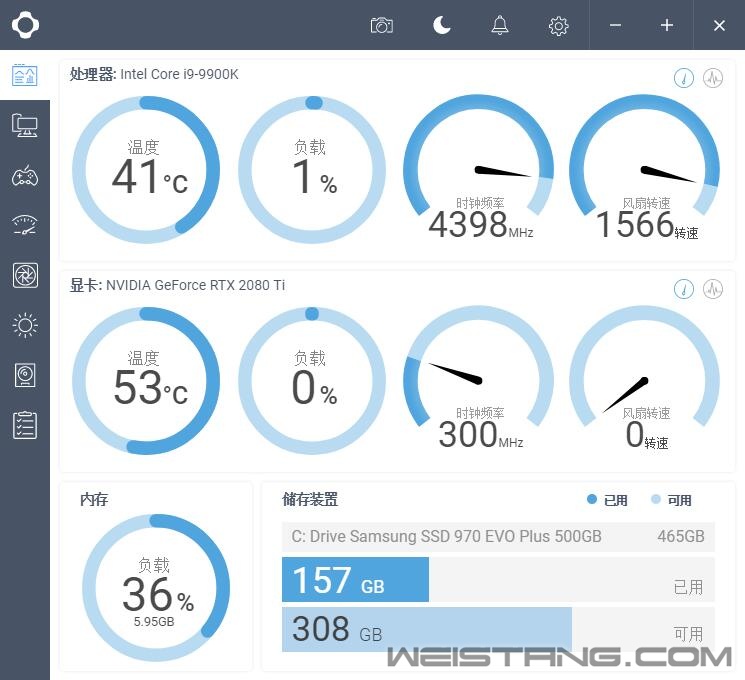The width and height of the screenshot is (745, 680).
Task: Open notifications bell icon
Action: (x=500, y=25)
